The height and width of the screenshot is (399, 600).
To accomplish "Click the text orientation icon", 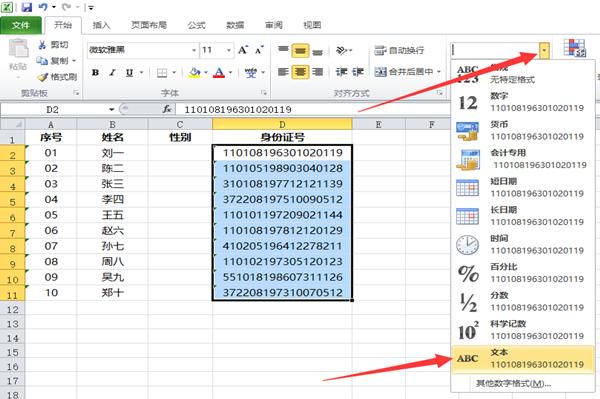I will [341, 50].
